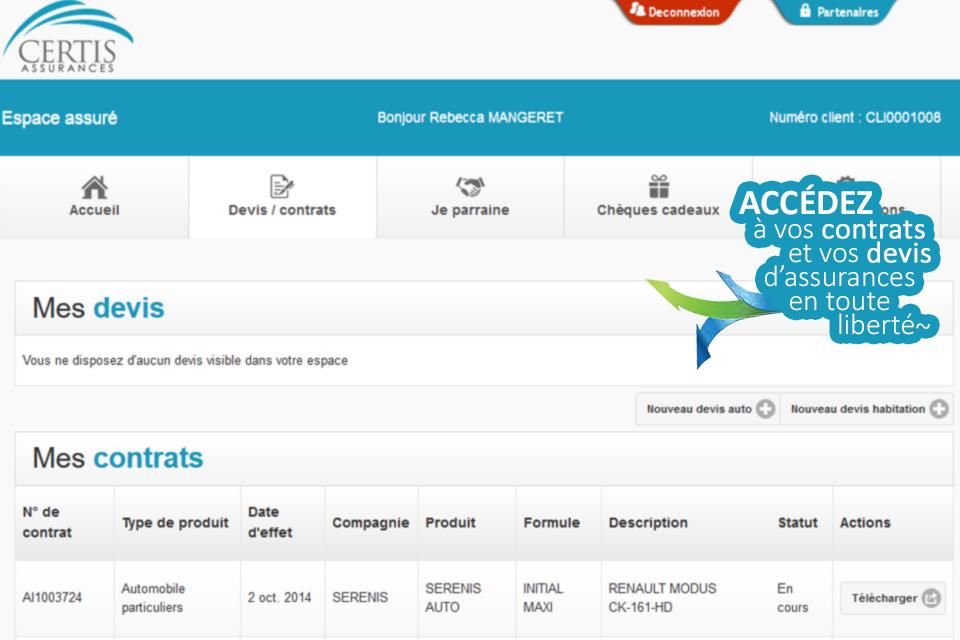Click the plus icon beside Nouveau devis habitation
Viewport: 960px width, 640px height.
(x=939, y=408)
